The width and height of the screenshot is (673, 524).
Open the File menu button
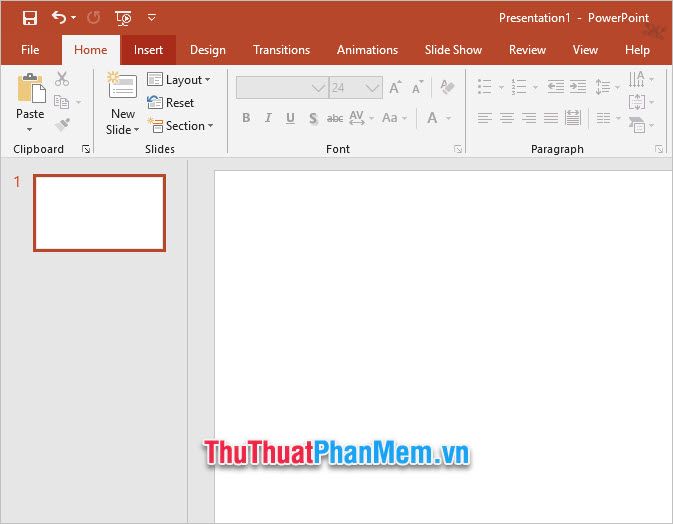coord(30,50)
